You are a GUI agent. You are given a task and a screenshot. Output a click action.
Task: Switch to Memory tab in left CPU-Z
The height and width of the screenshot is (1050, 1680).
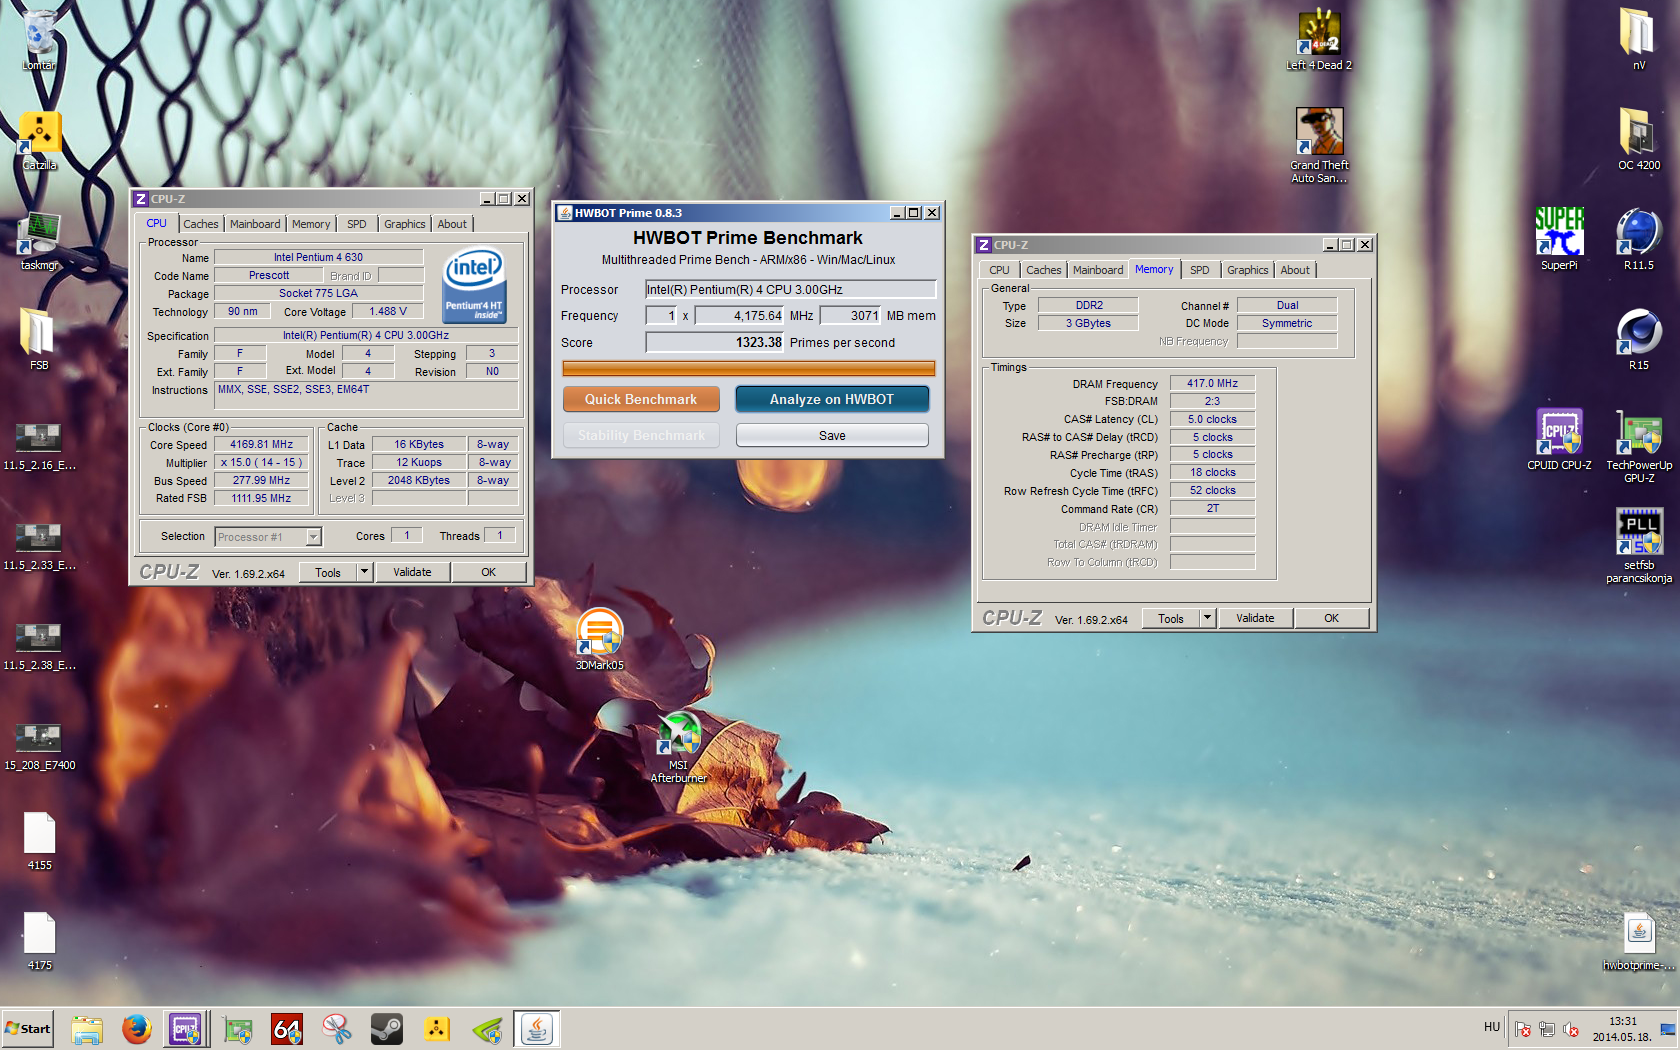[311, 224]
